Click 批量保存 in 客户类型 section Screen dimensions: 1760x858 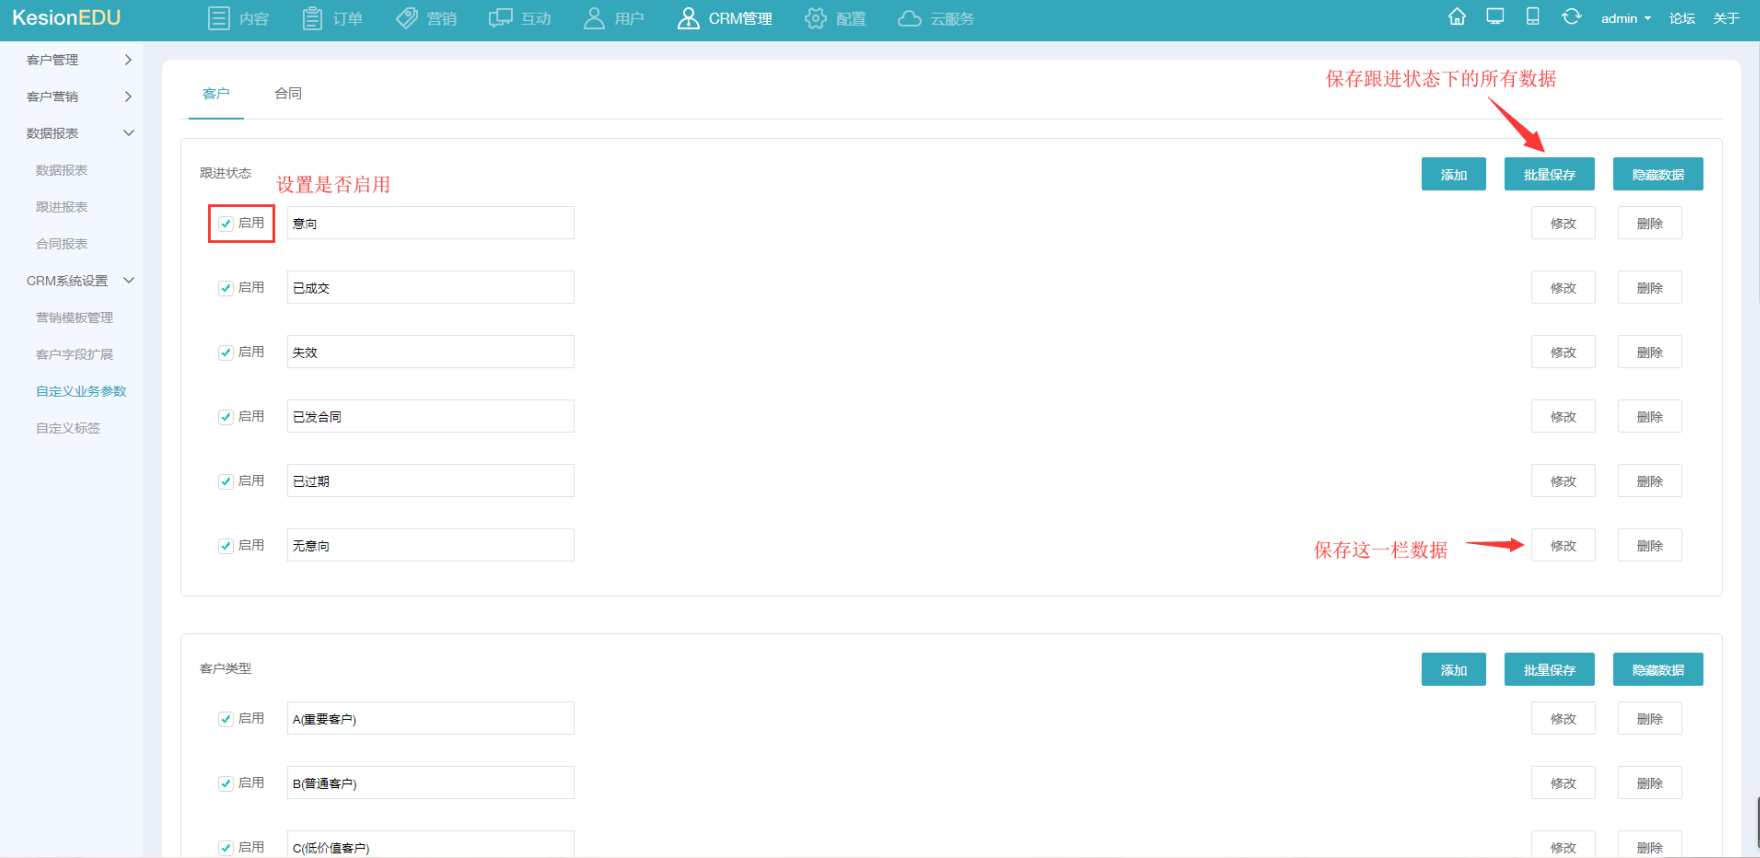pyautogui.click(x=1549, y=670)
